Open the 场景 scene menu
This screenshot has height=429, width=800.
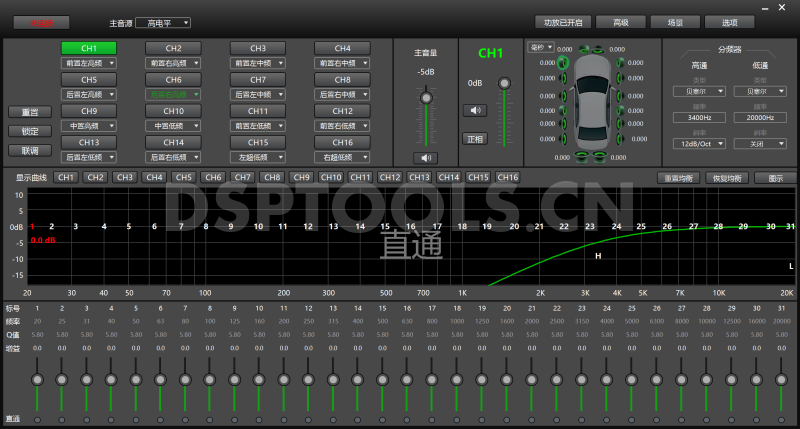coord(675,22)
